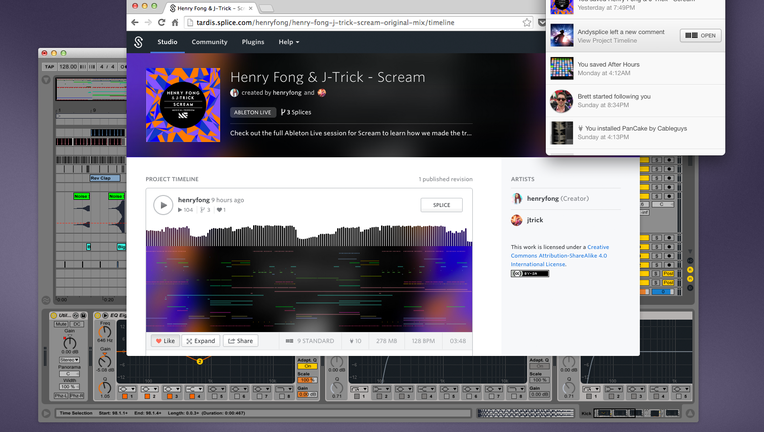764x432 pixels.
Task: Reload the page in the browser
Action: [x=161, y=22]
